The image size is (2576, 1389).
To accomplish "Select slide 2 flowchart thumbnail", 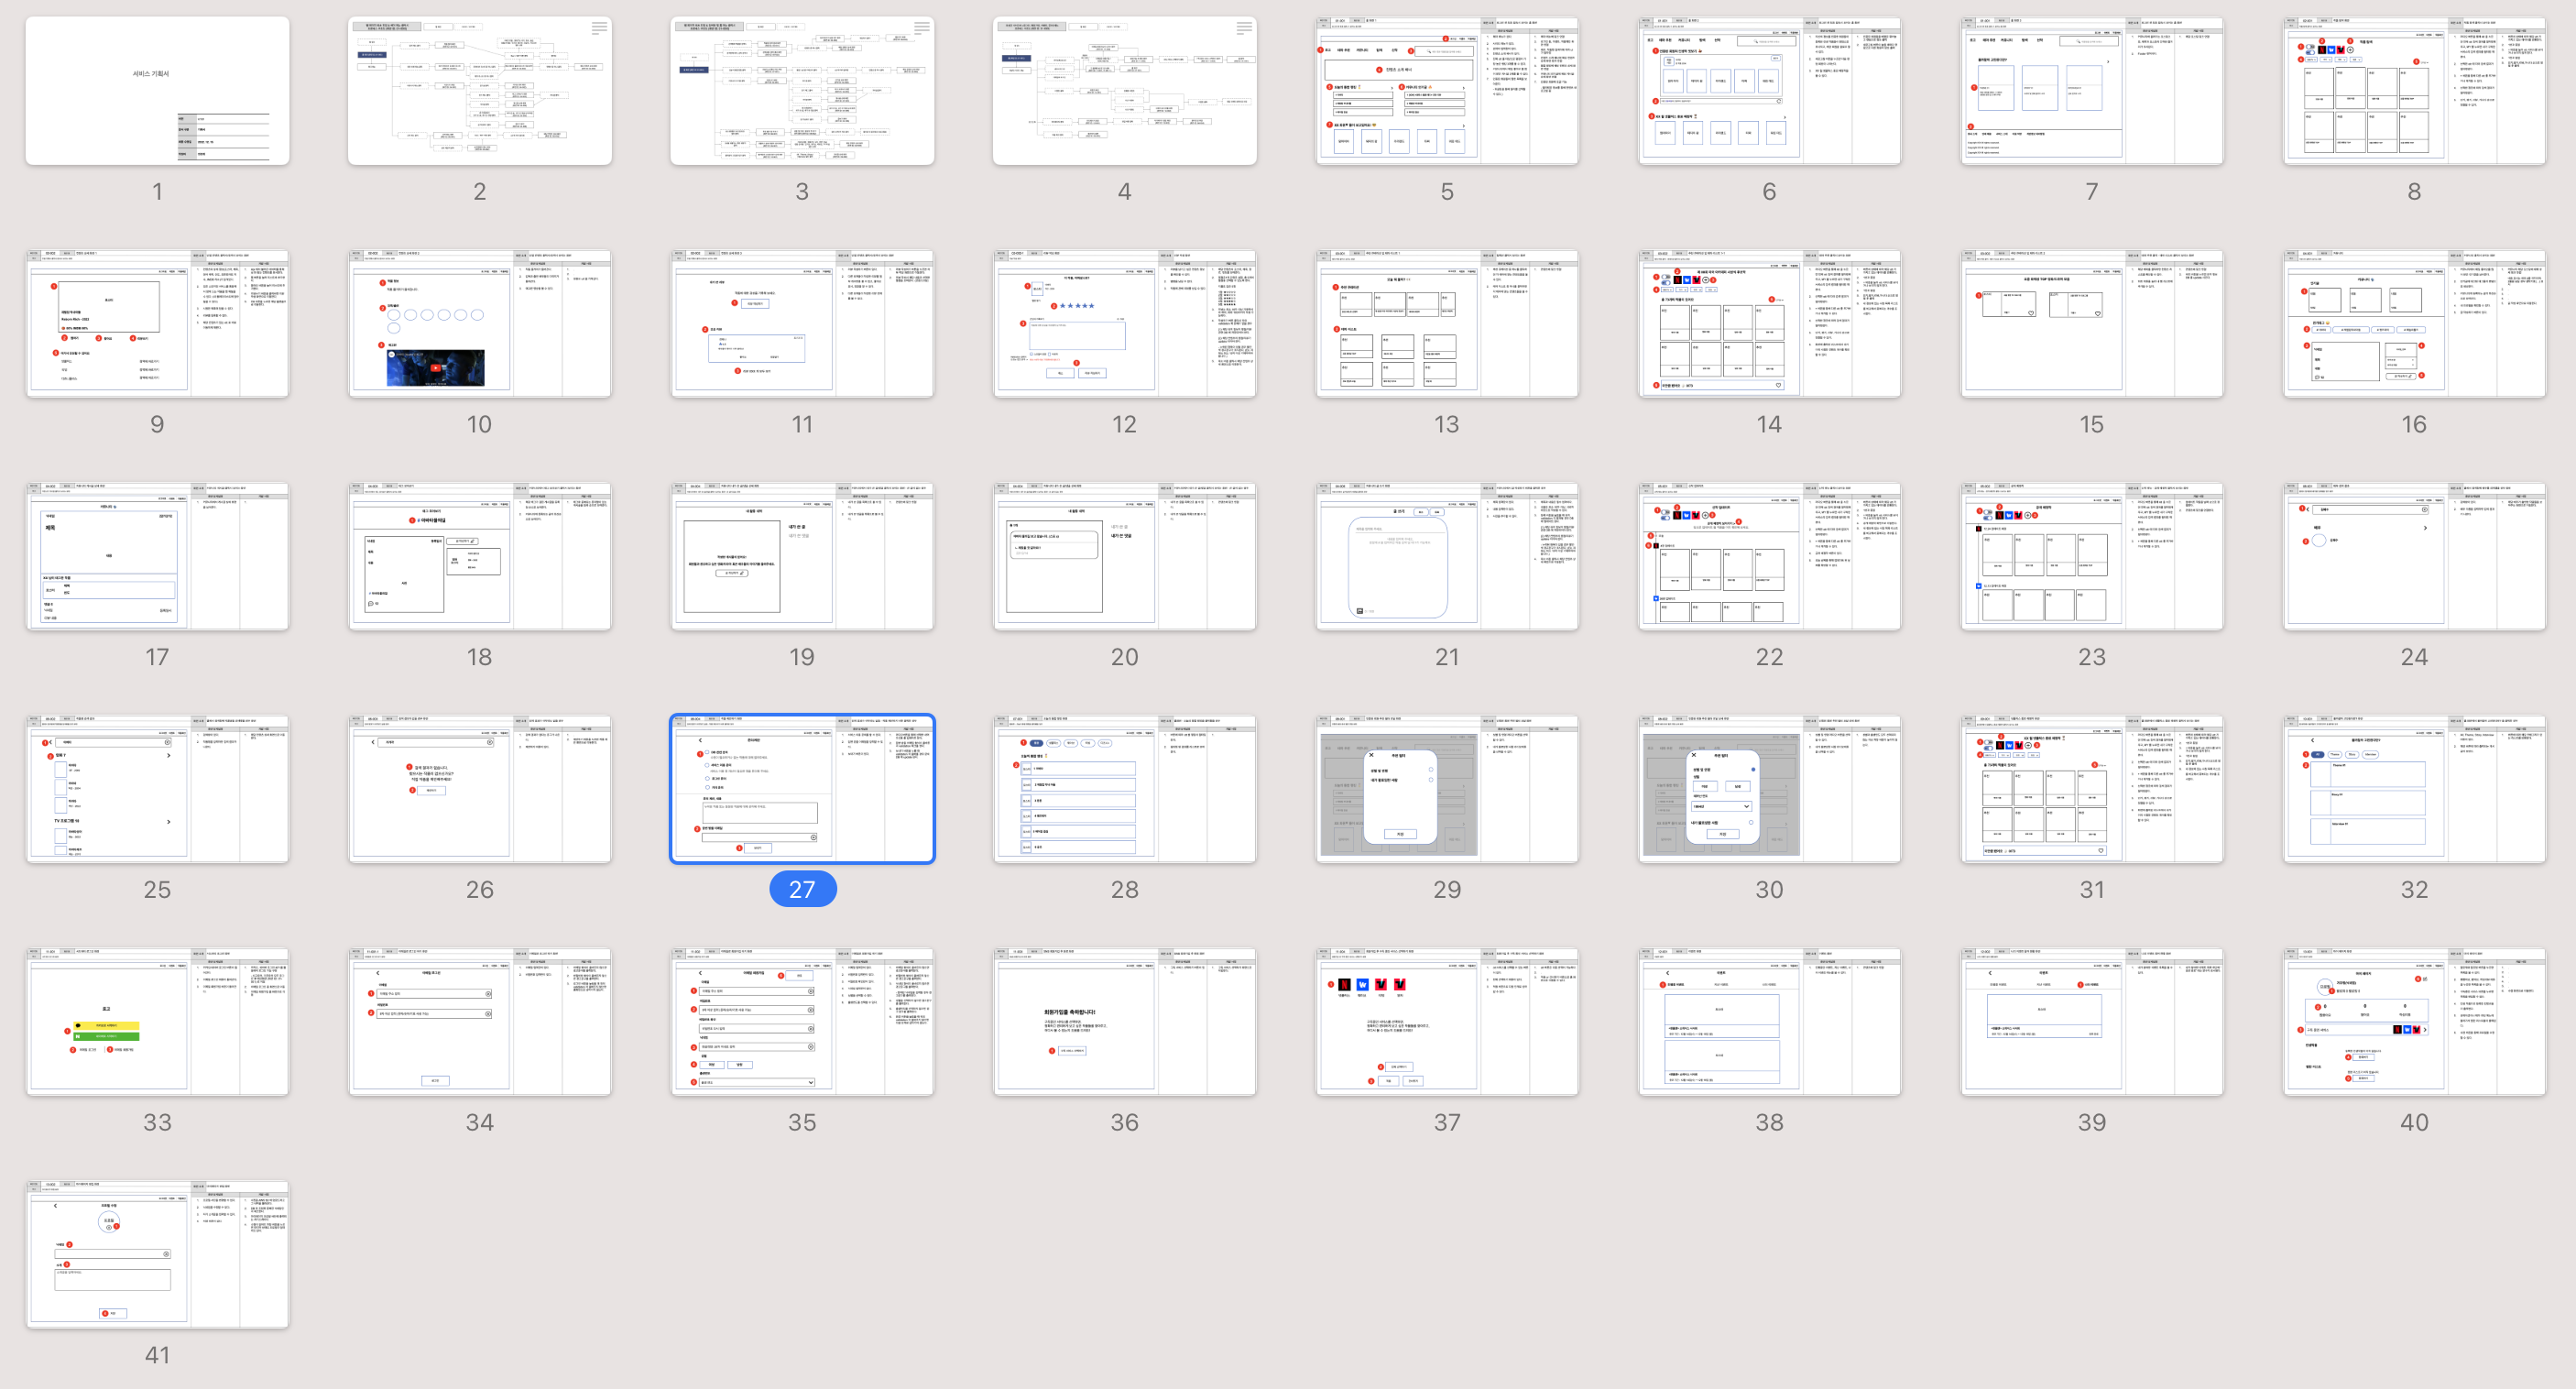I will pyautogui.click(x=480, y=90).
